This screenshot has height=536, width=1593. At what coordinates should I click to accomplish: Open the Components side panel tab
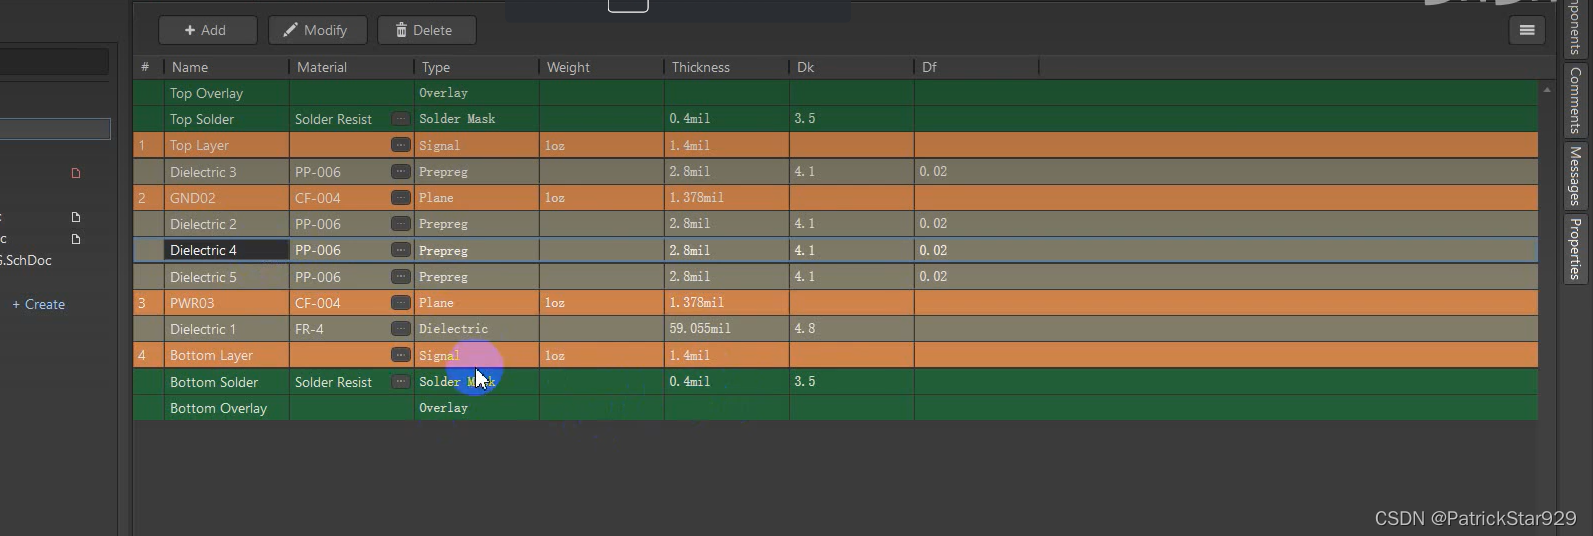click(x=1575, y=28)
